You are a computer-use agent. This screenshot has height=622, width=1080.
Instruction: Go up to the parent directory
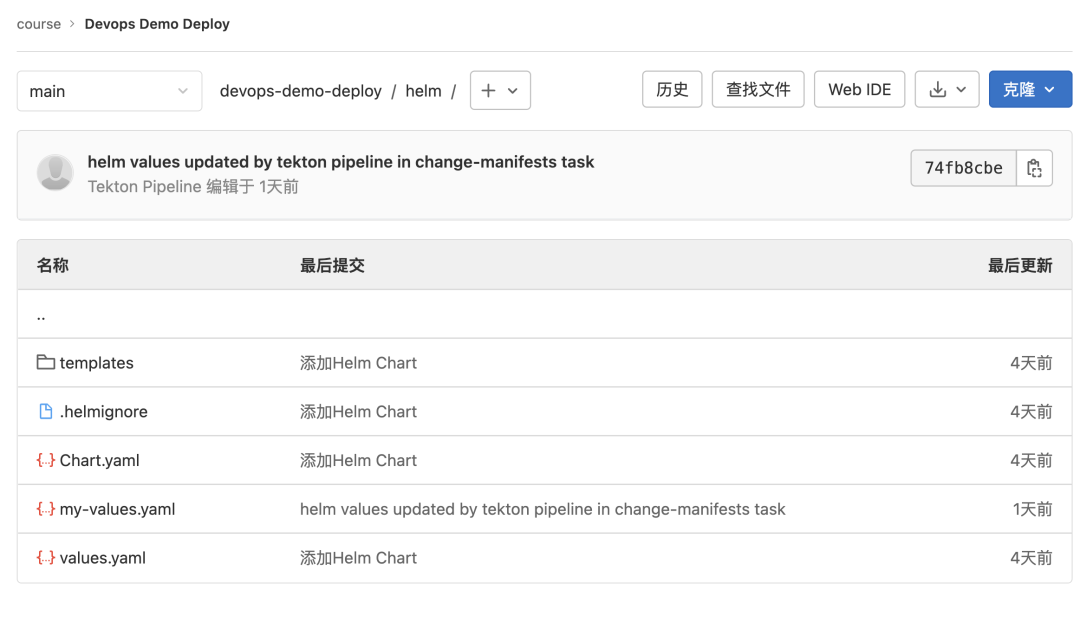pos(41,315)
